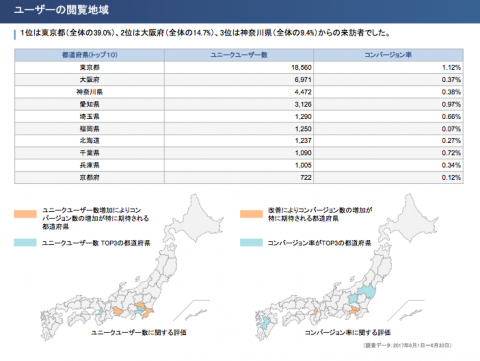
Task: Click the orange legend swatch on right map
Action: pos(251,214)
